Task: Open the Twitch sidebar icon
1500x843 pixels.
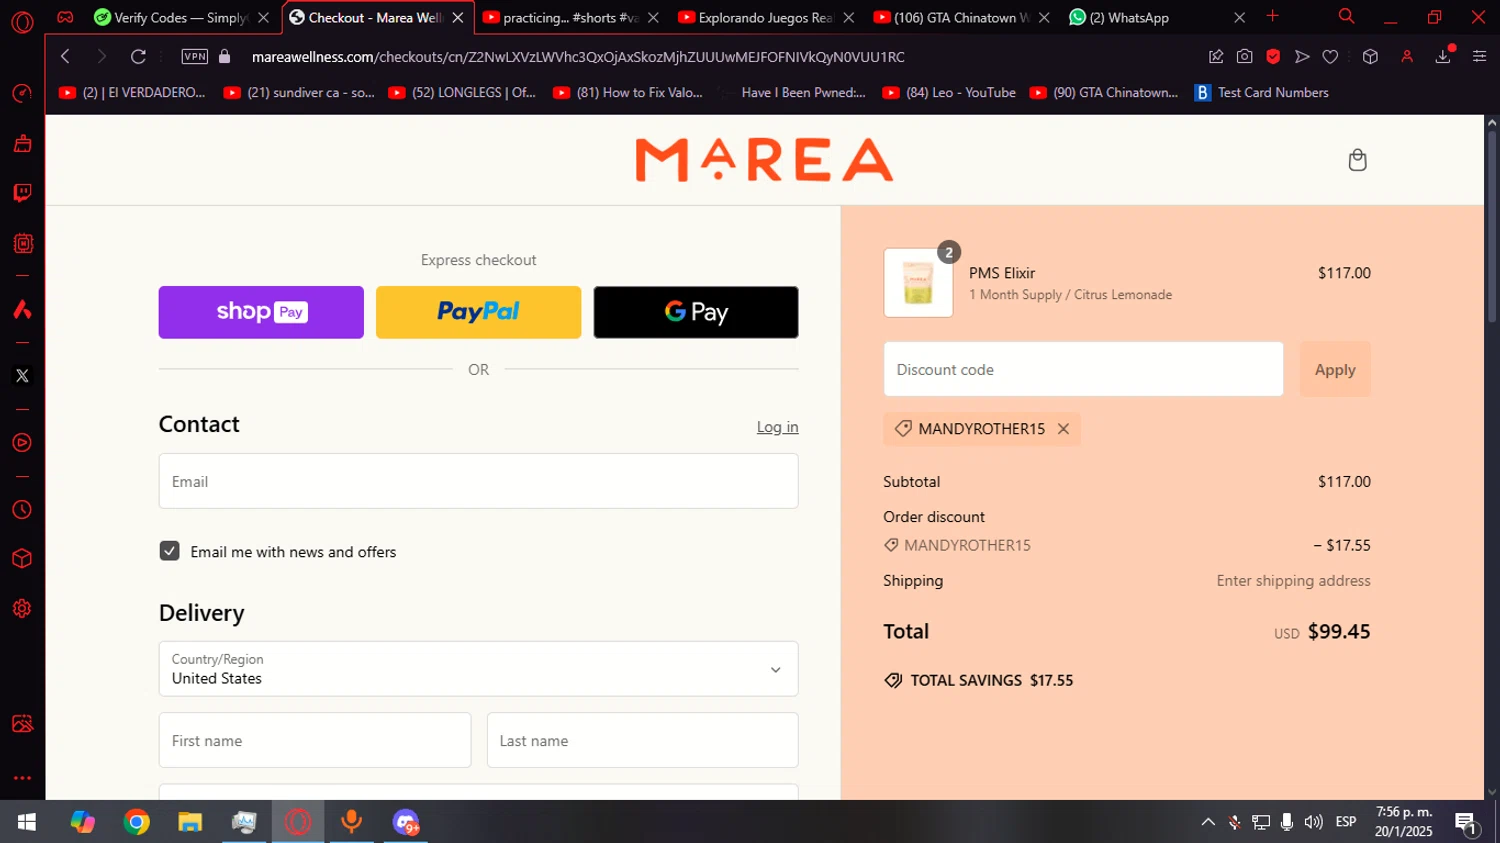Action: click(x=22, y=193)
